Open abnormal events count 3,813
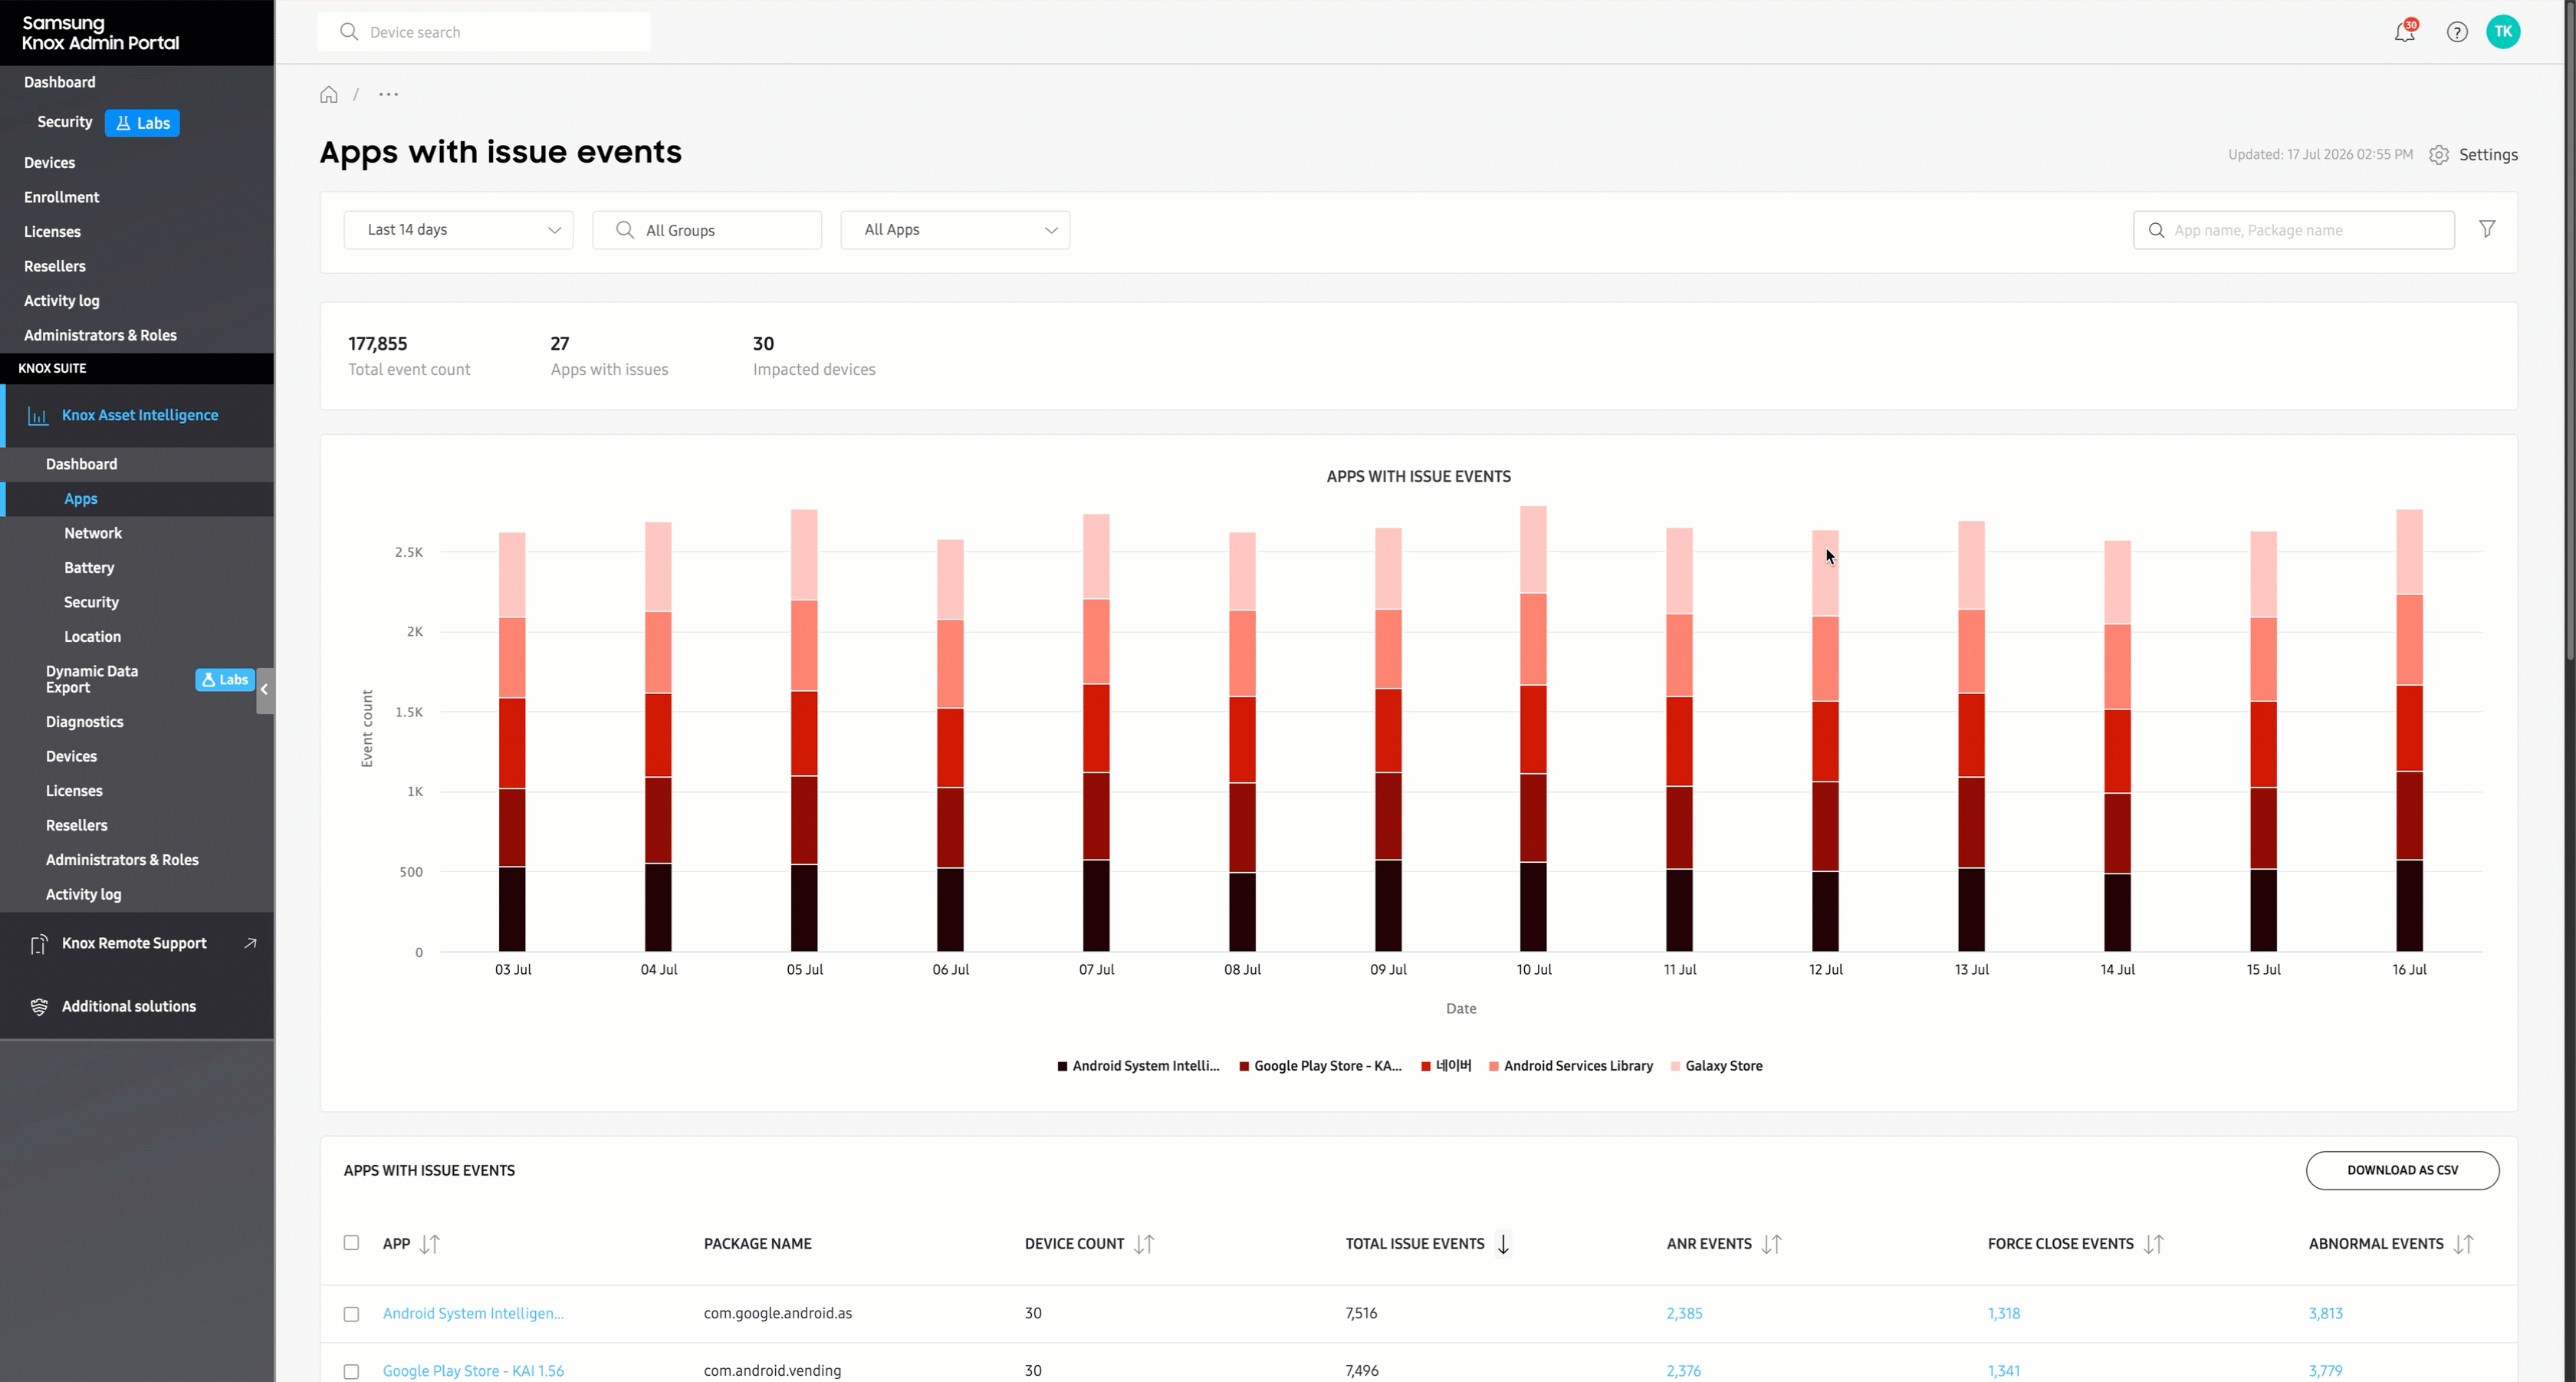The width and height of the screenshot is (2576, 1382). click(2326, 1314)
